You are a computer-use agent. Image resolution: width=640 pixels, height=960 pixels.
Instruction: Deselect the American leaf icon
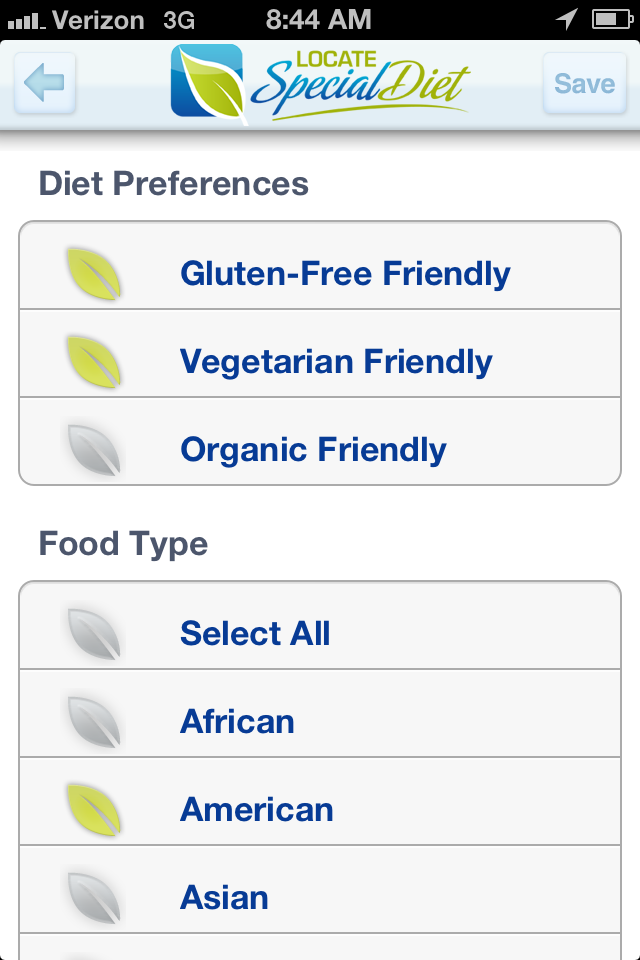[94, 810]
